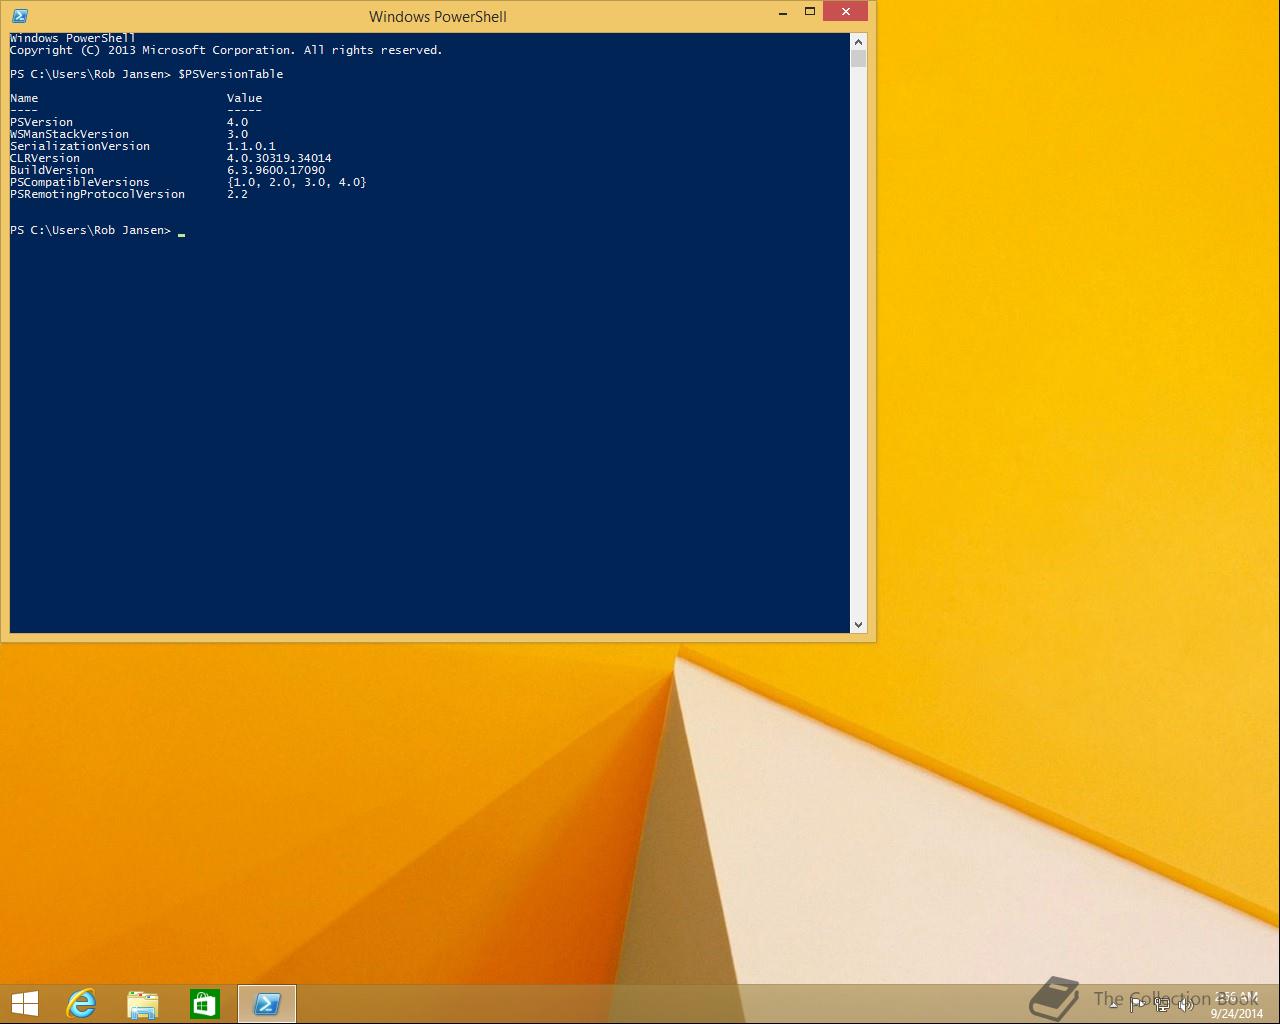Close the Windows PowerShell window
This screenshot has width=1280, height=1024.
point(846,12)
